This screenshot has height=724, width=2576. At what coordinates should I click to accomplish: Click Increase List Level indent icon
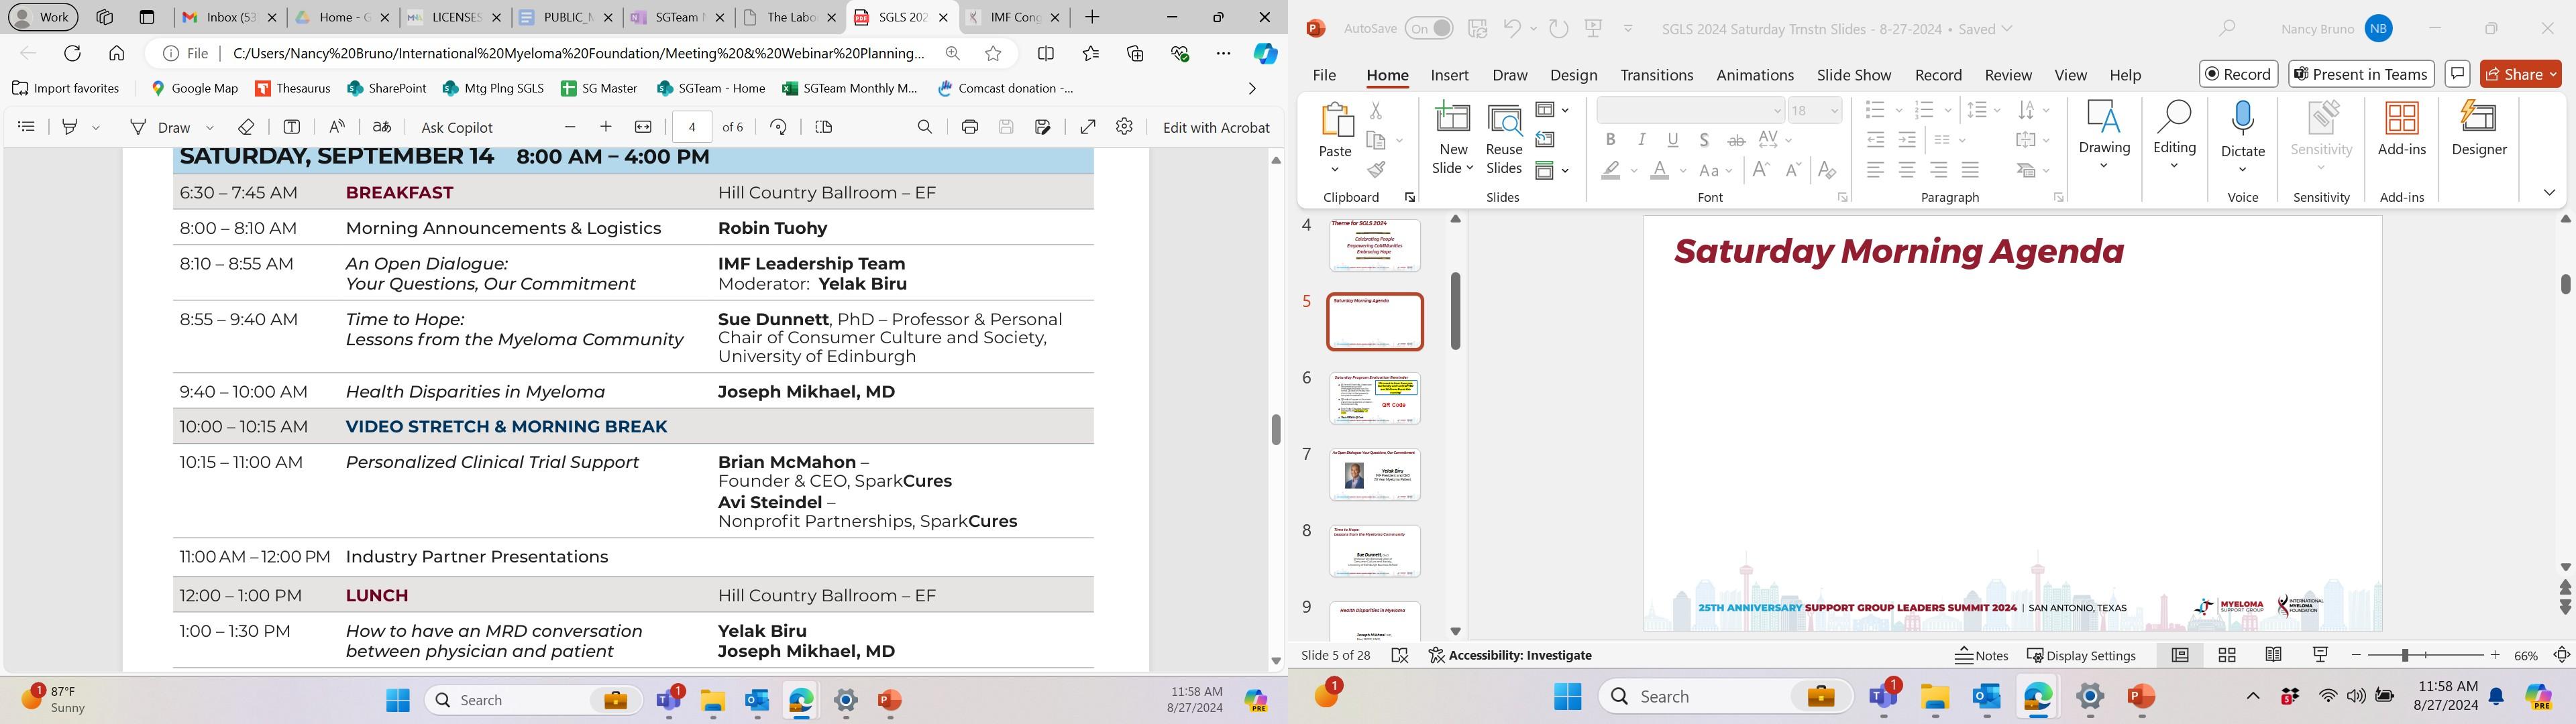point(1907,140)
